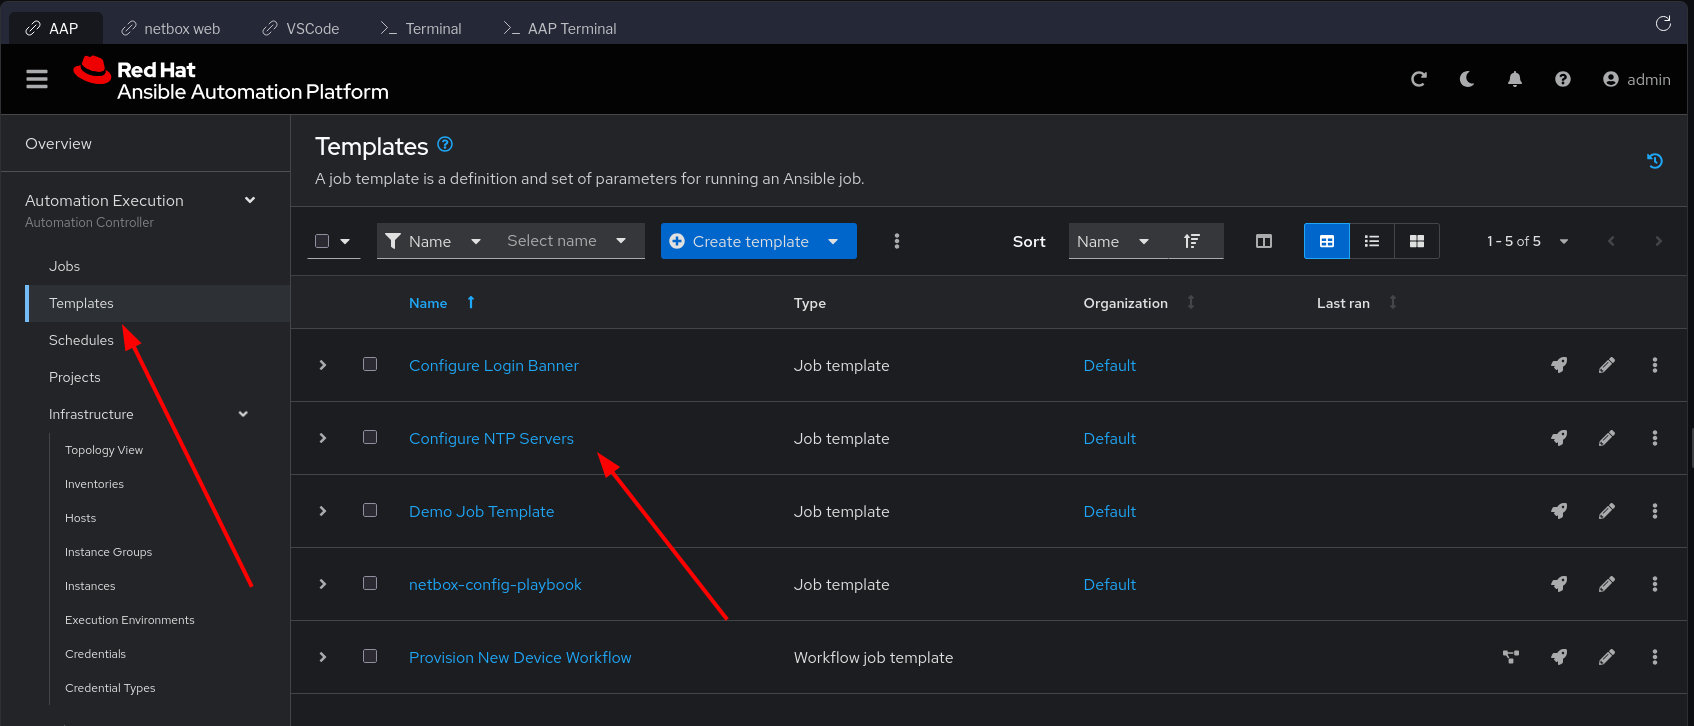Image resolution: width=1694 pixels, height=726 pixels.
Task: Expand netbox-config-playbook row
Action: coord(323,584)
